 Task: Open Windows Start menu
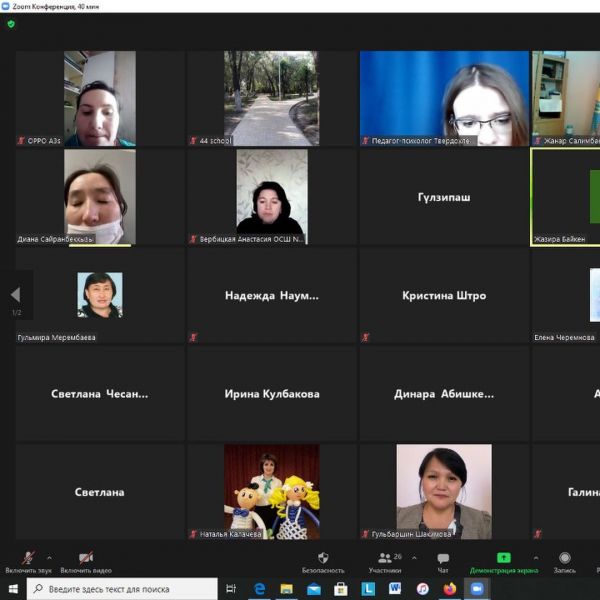click(13, 589)
